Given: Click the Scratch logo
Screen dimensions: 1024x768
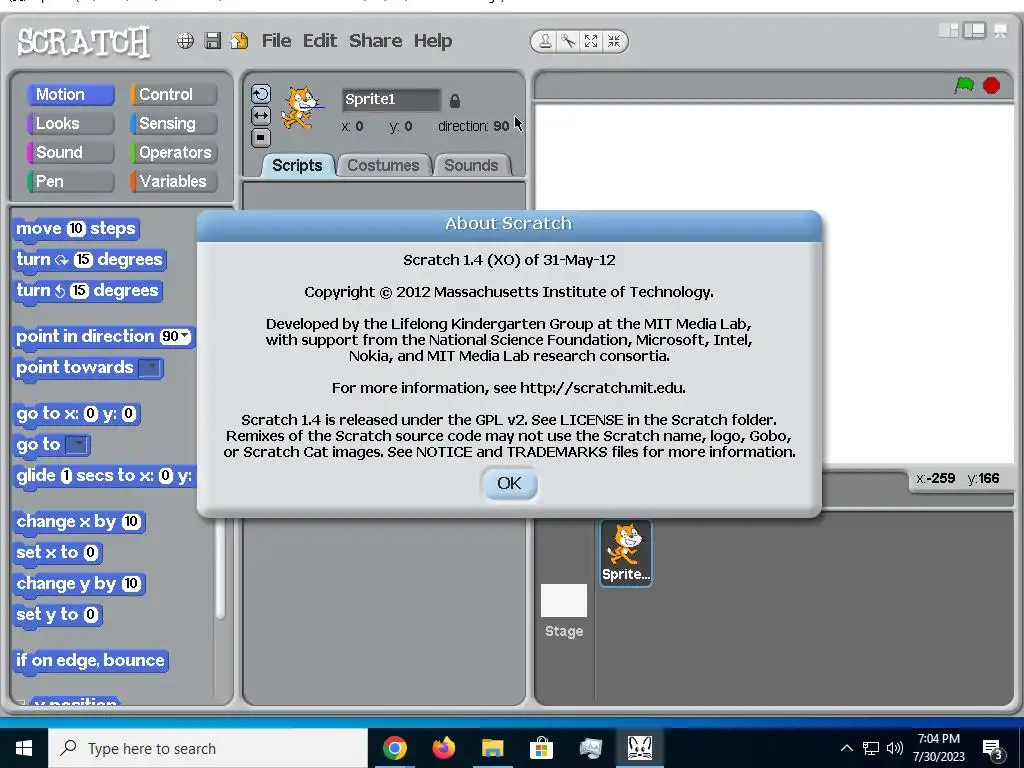Looking at the screenshot, I should tap(84, 42).
